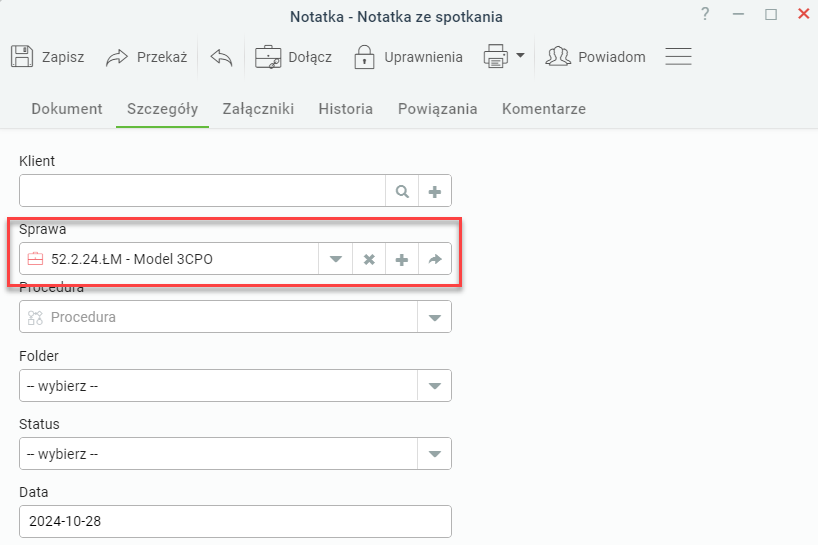The image size is (818, 545).
Task: Click the Data field 2024-10-28
Action: tap(235, 521)
